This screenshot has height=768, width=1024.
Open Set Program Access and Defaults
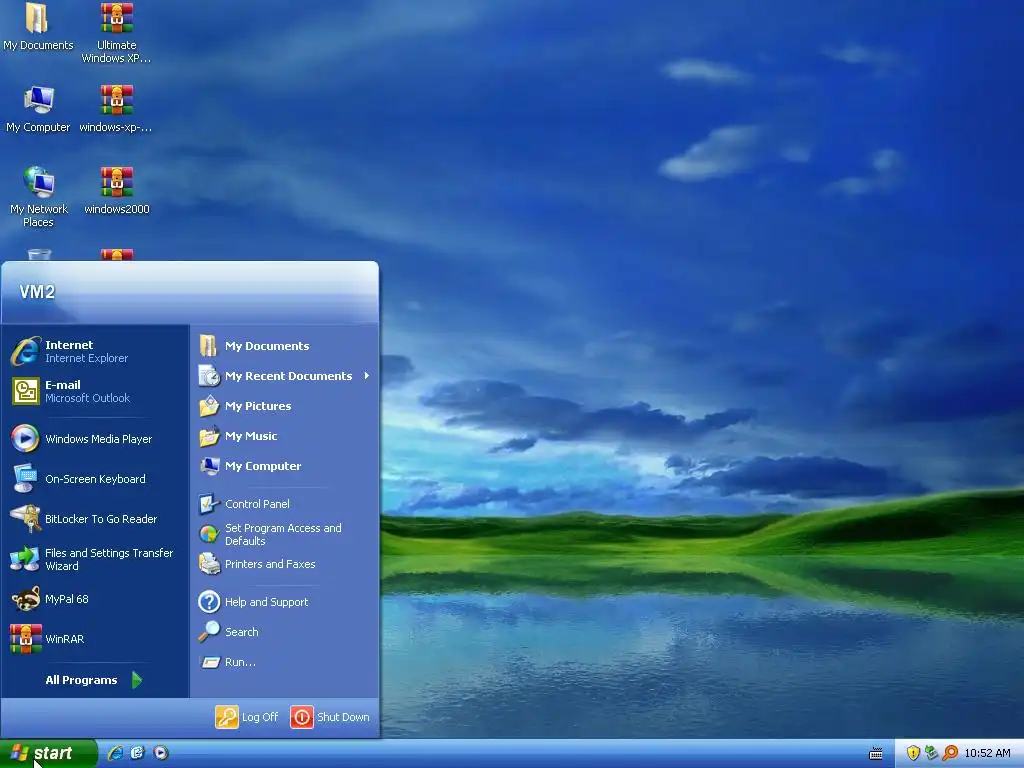tap(285, 534)
